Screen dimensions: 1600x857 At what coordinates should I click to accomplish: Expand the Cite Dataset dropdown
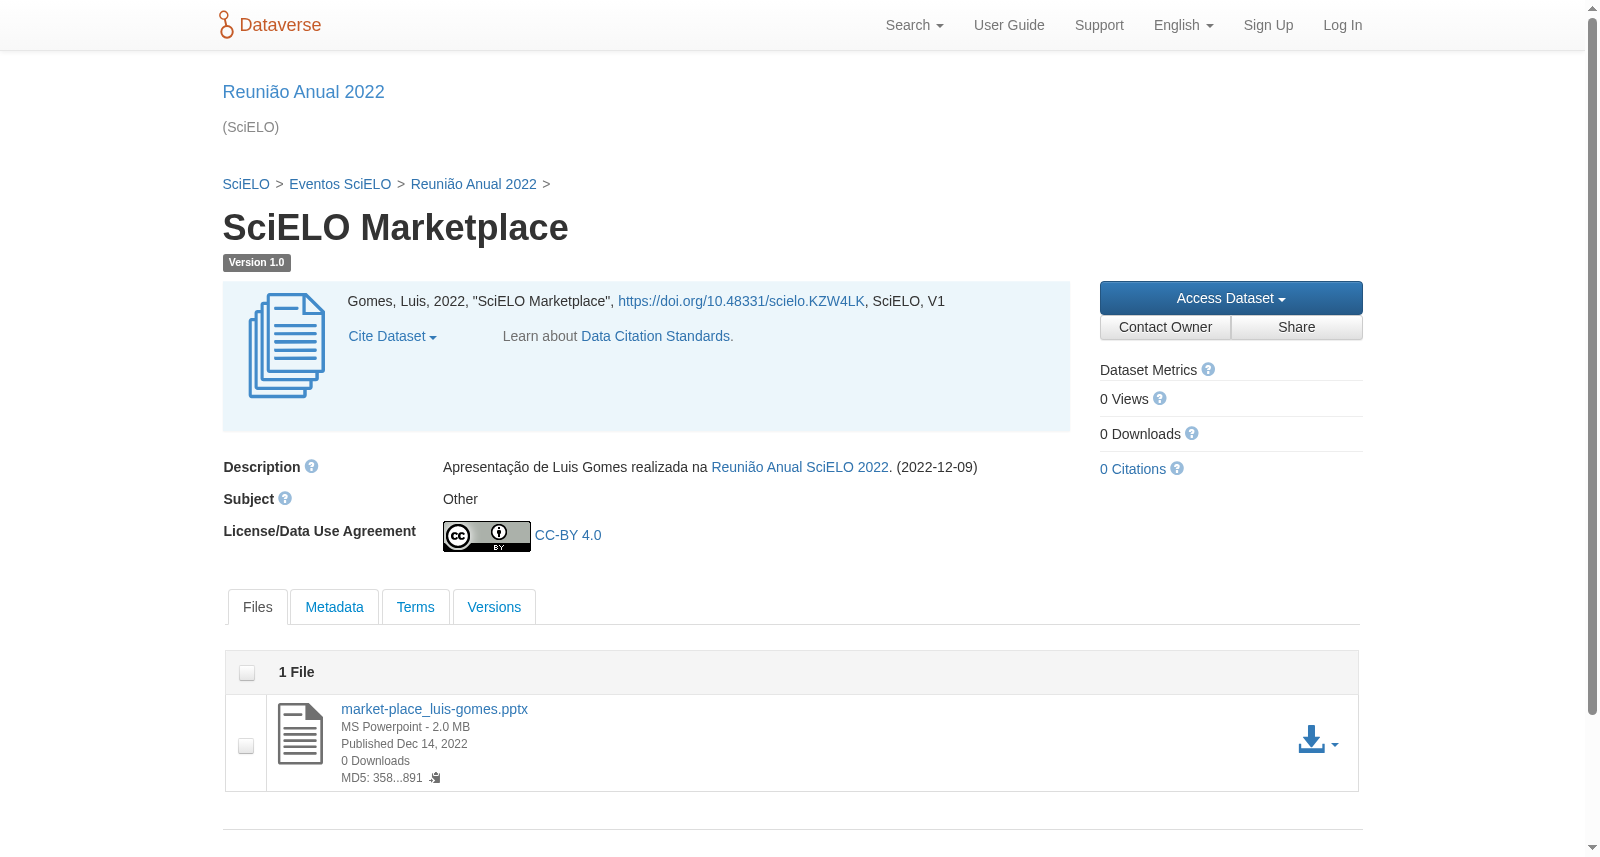[392, 337]
